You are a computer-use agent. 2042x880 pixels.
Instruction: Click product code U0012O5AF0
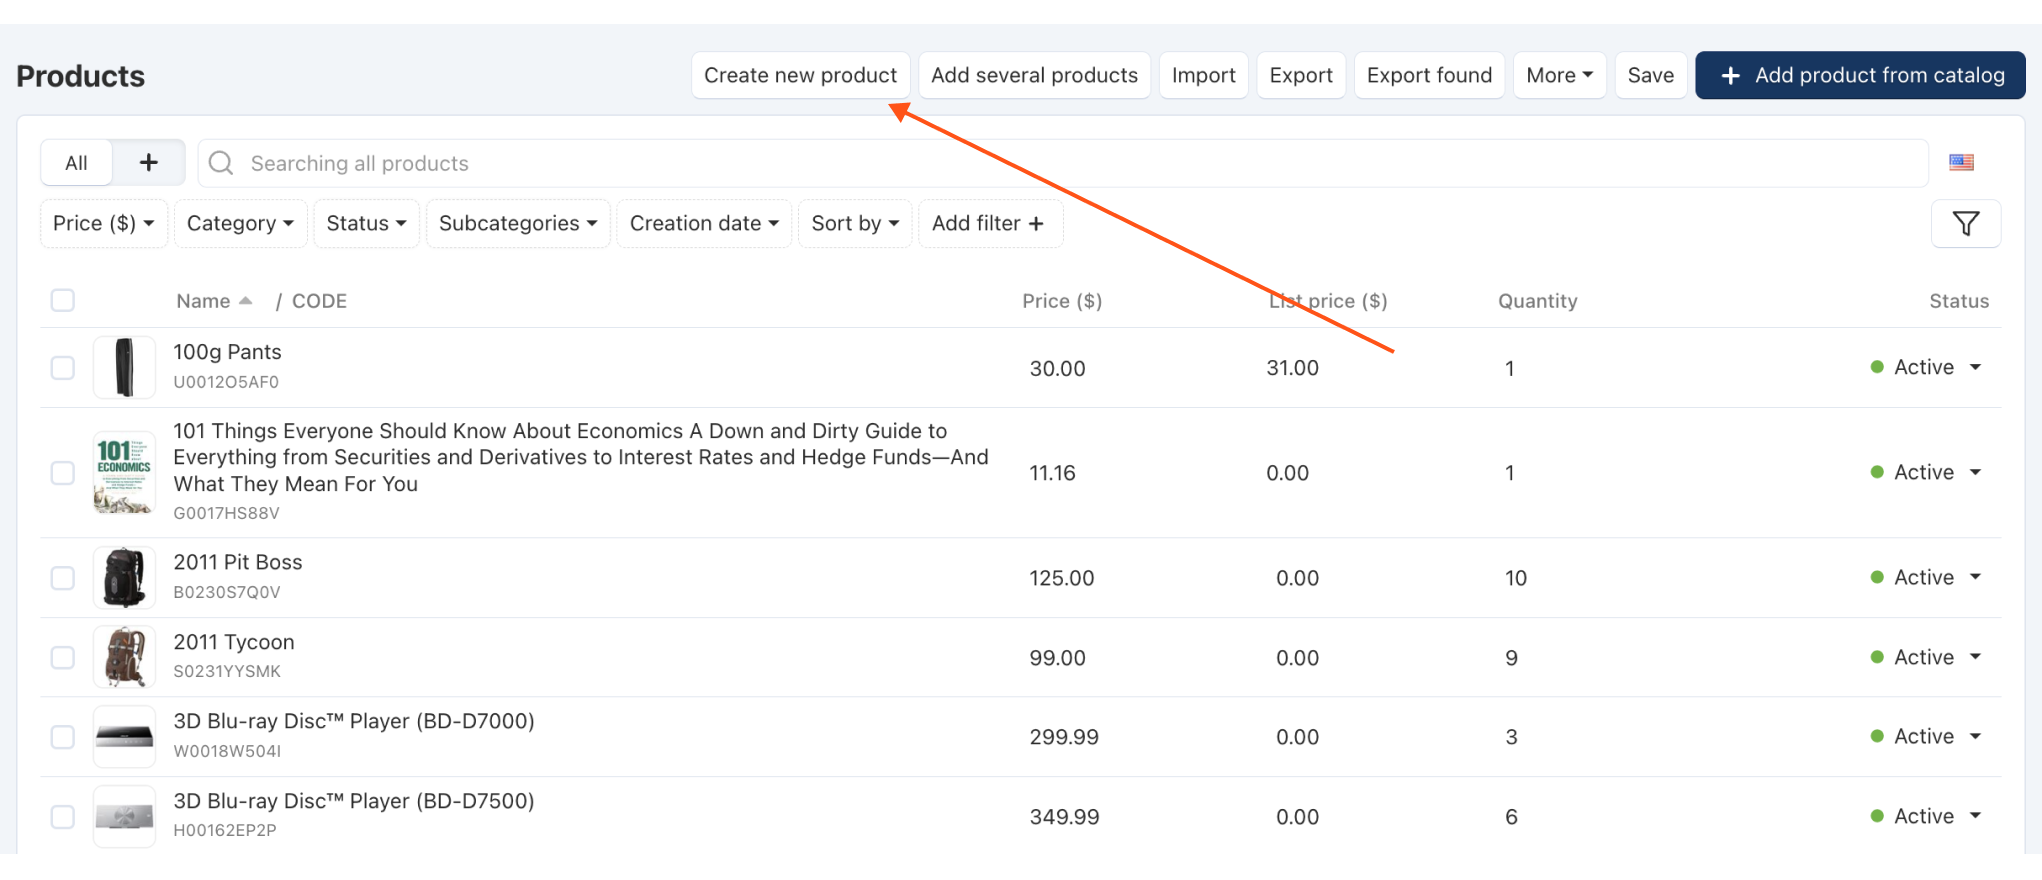226,382
